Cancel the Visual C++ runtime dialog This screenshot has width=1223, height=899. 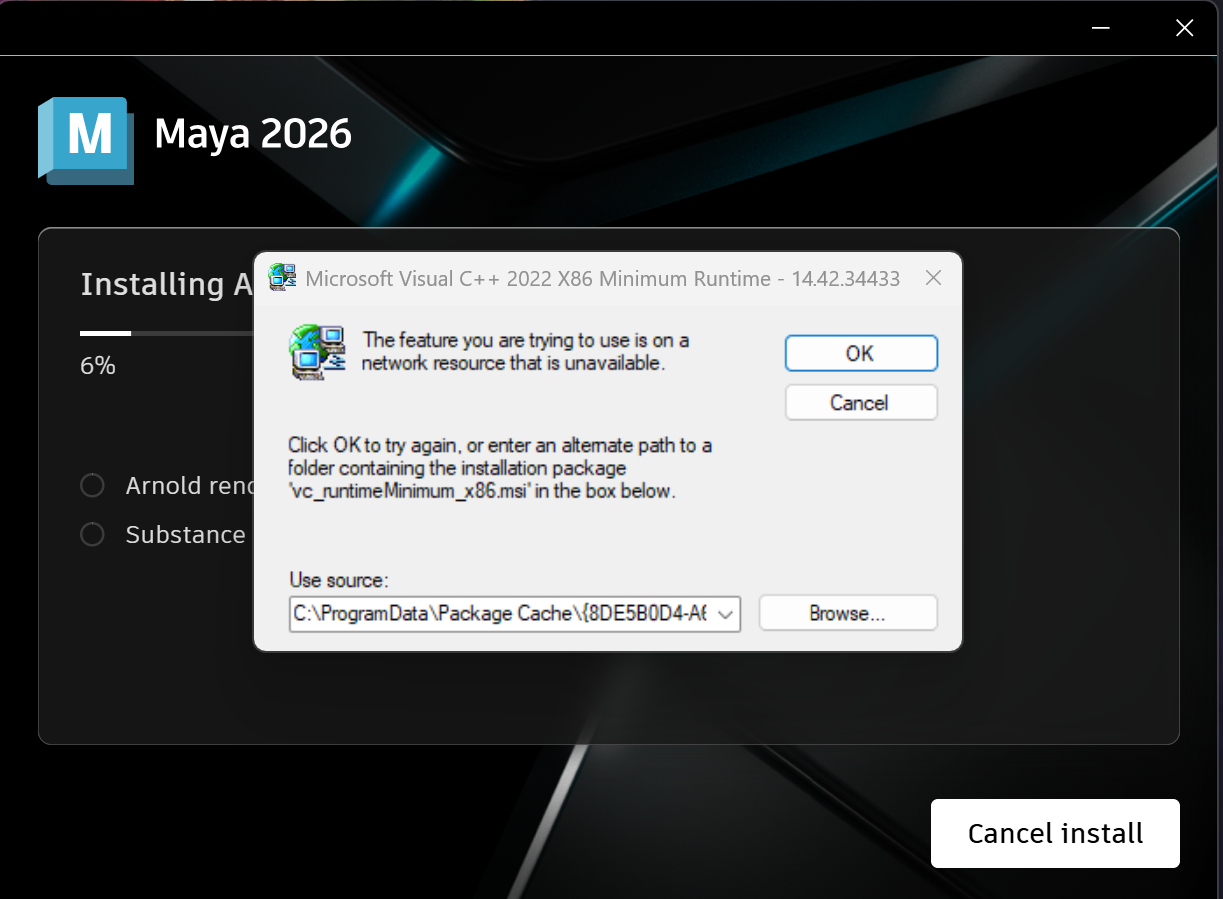click(861, 403)
